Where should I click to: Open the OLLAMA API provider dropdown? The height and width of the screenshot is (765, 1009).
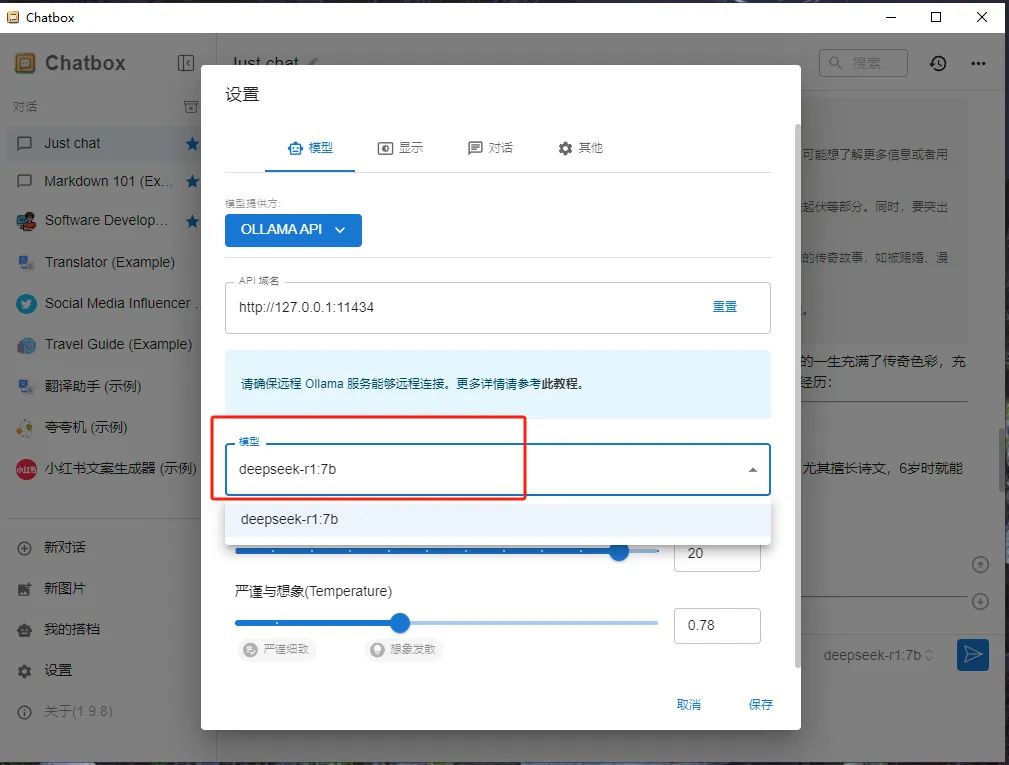293,230
